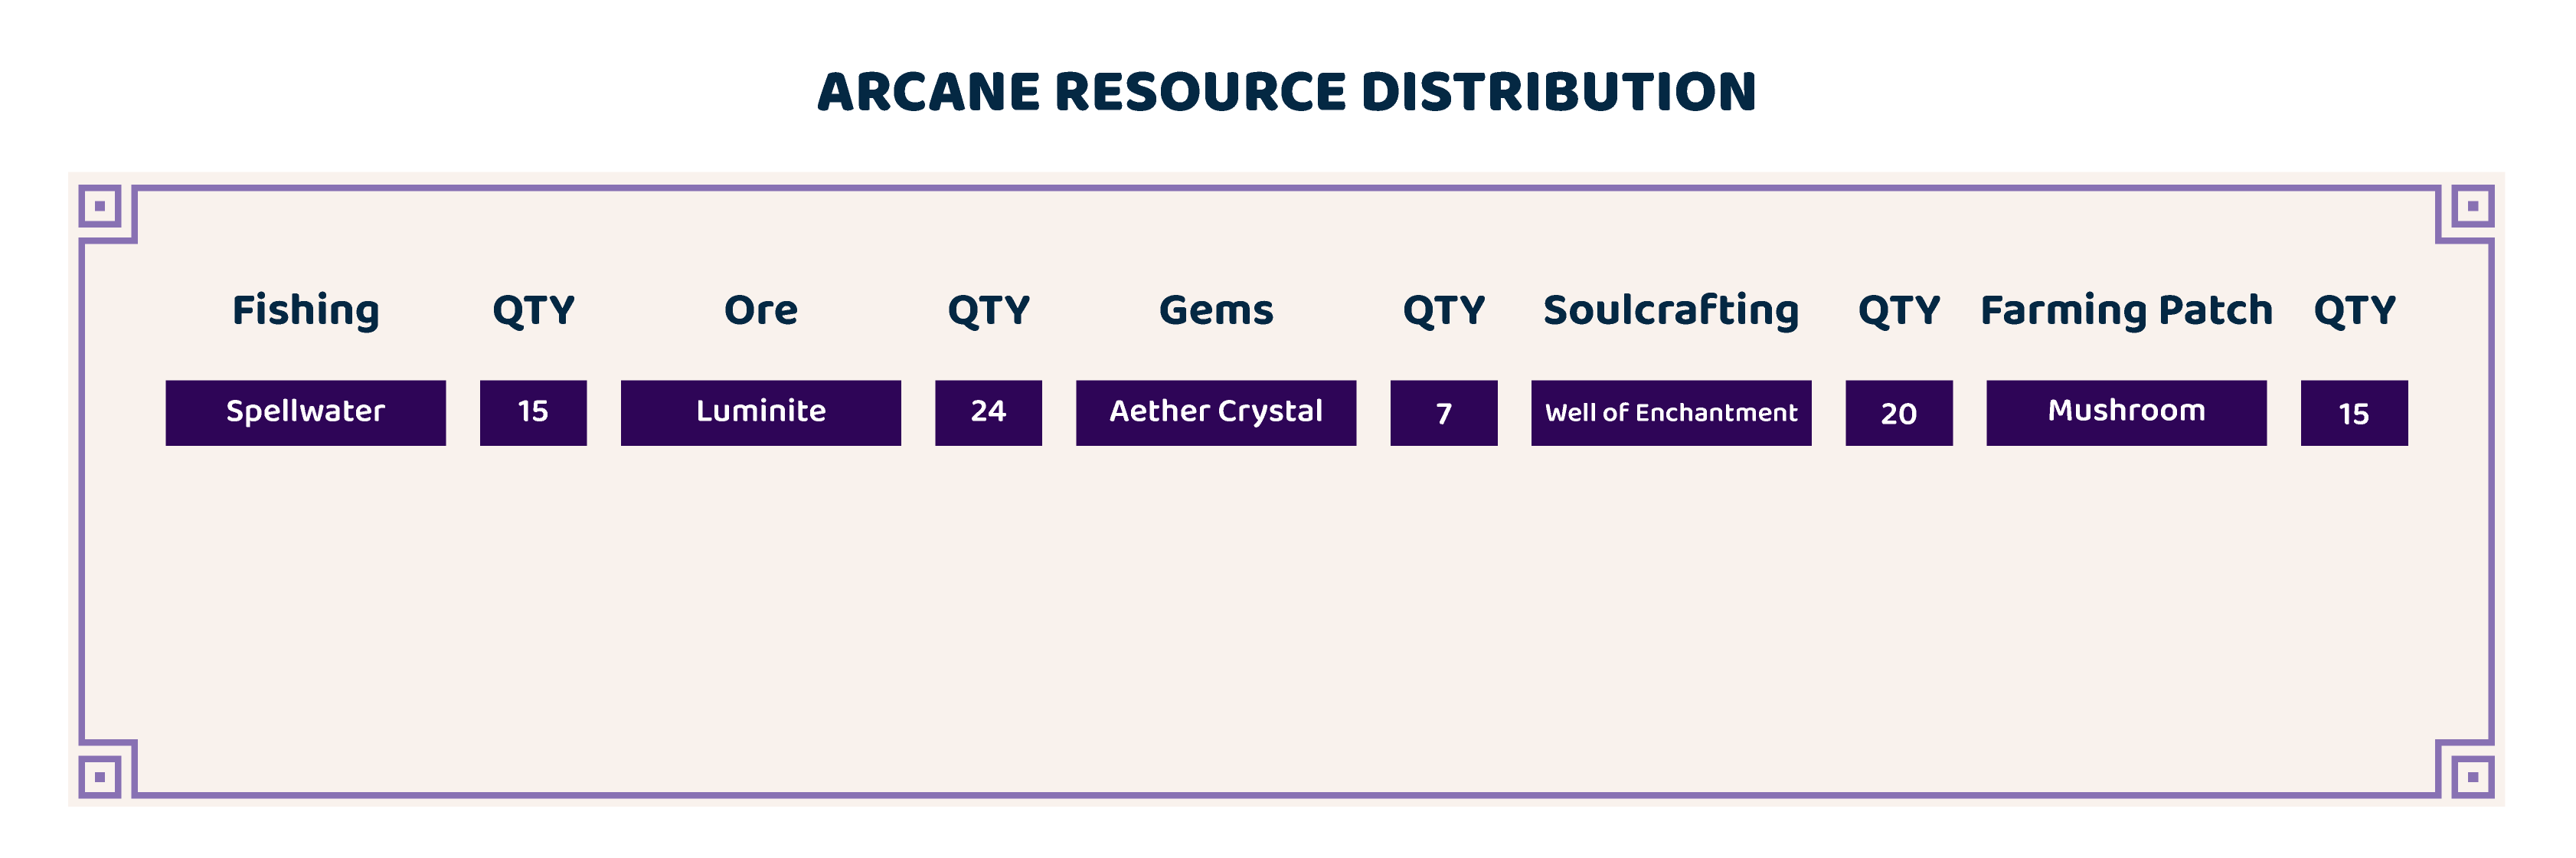Select the Luminite cell
The height and width of the screenshot is (858, 2576).
point(761,412)
